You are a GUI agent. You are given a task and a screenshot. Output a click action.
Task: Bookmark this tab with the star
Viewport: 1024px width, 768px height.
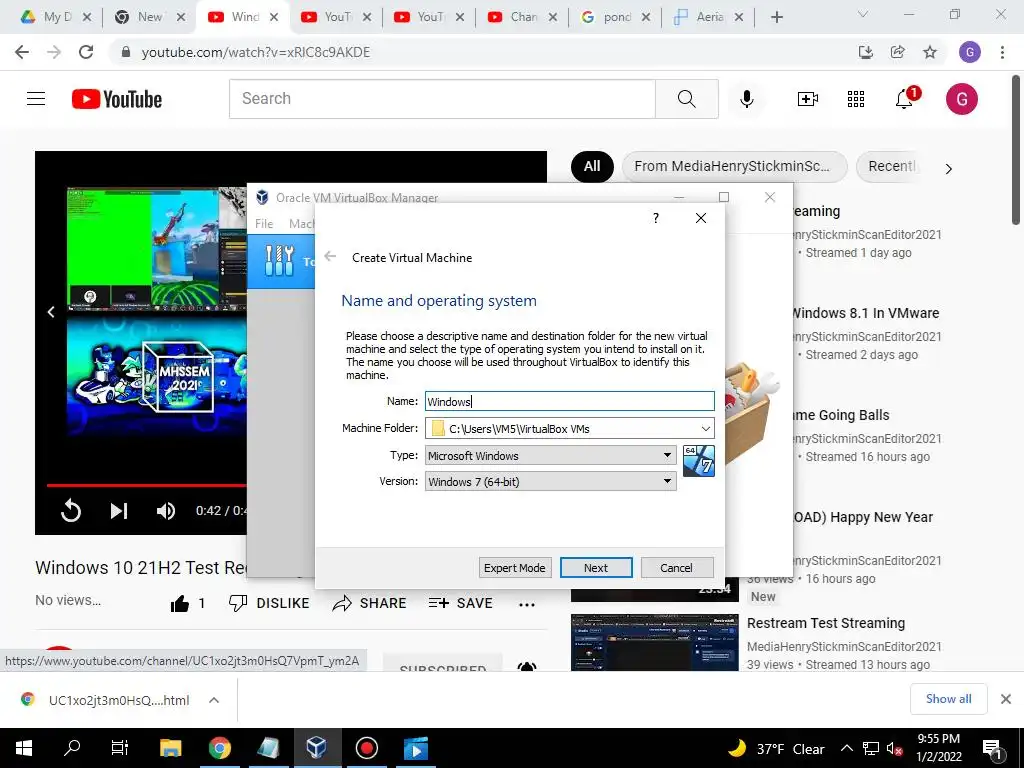pos(930,52)
